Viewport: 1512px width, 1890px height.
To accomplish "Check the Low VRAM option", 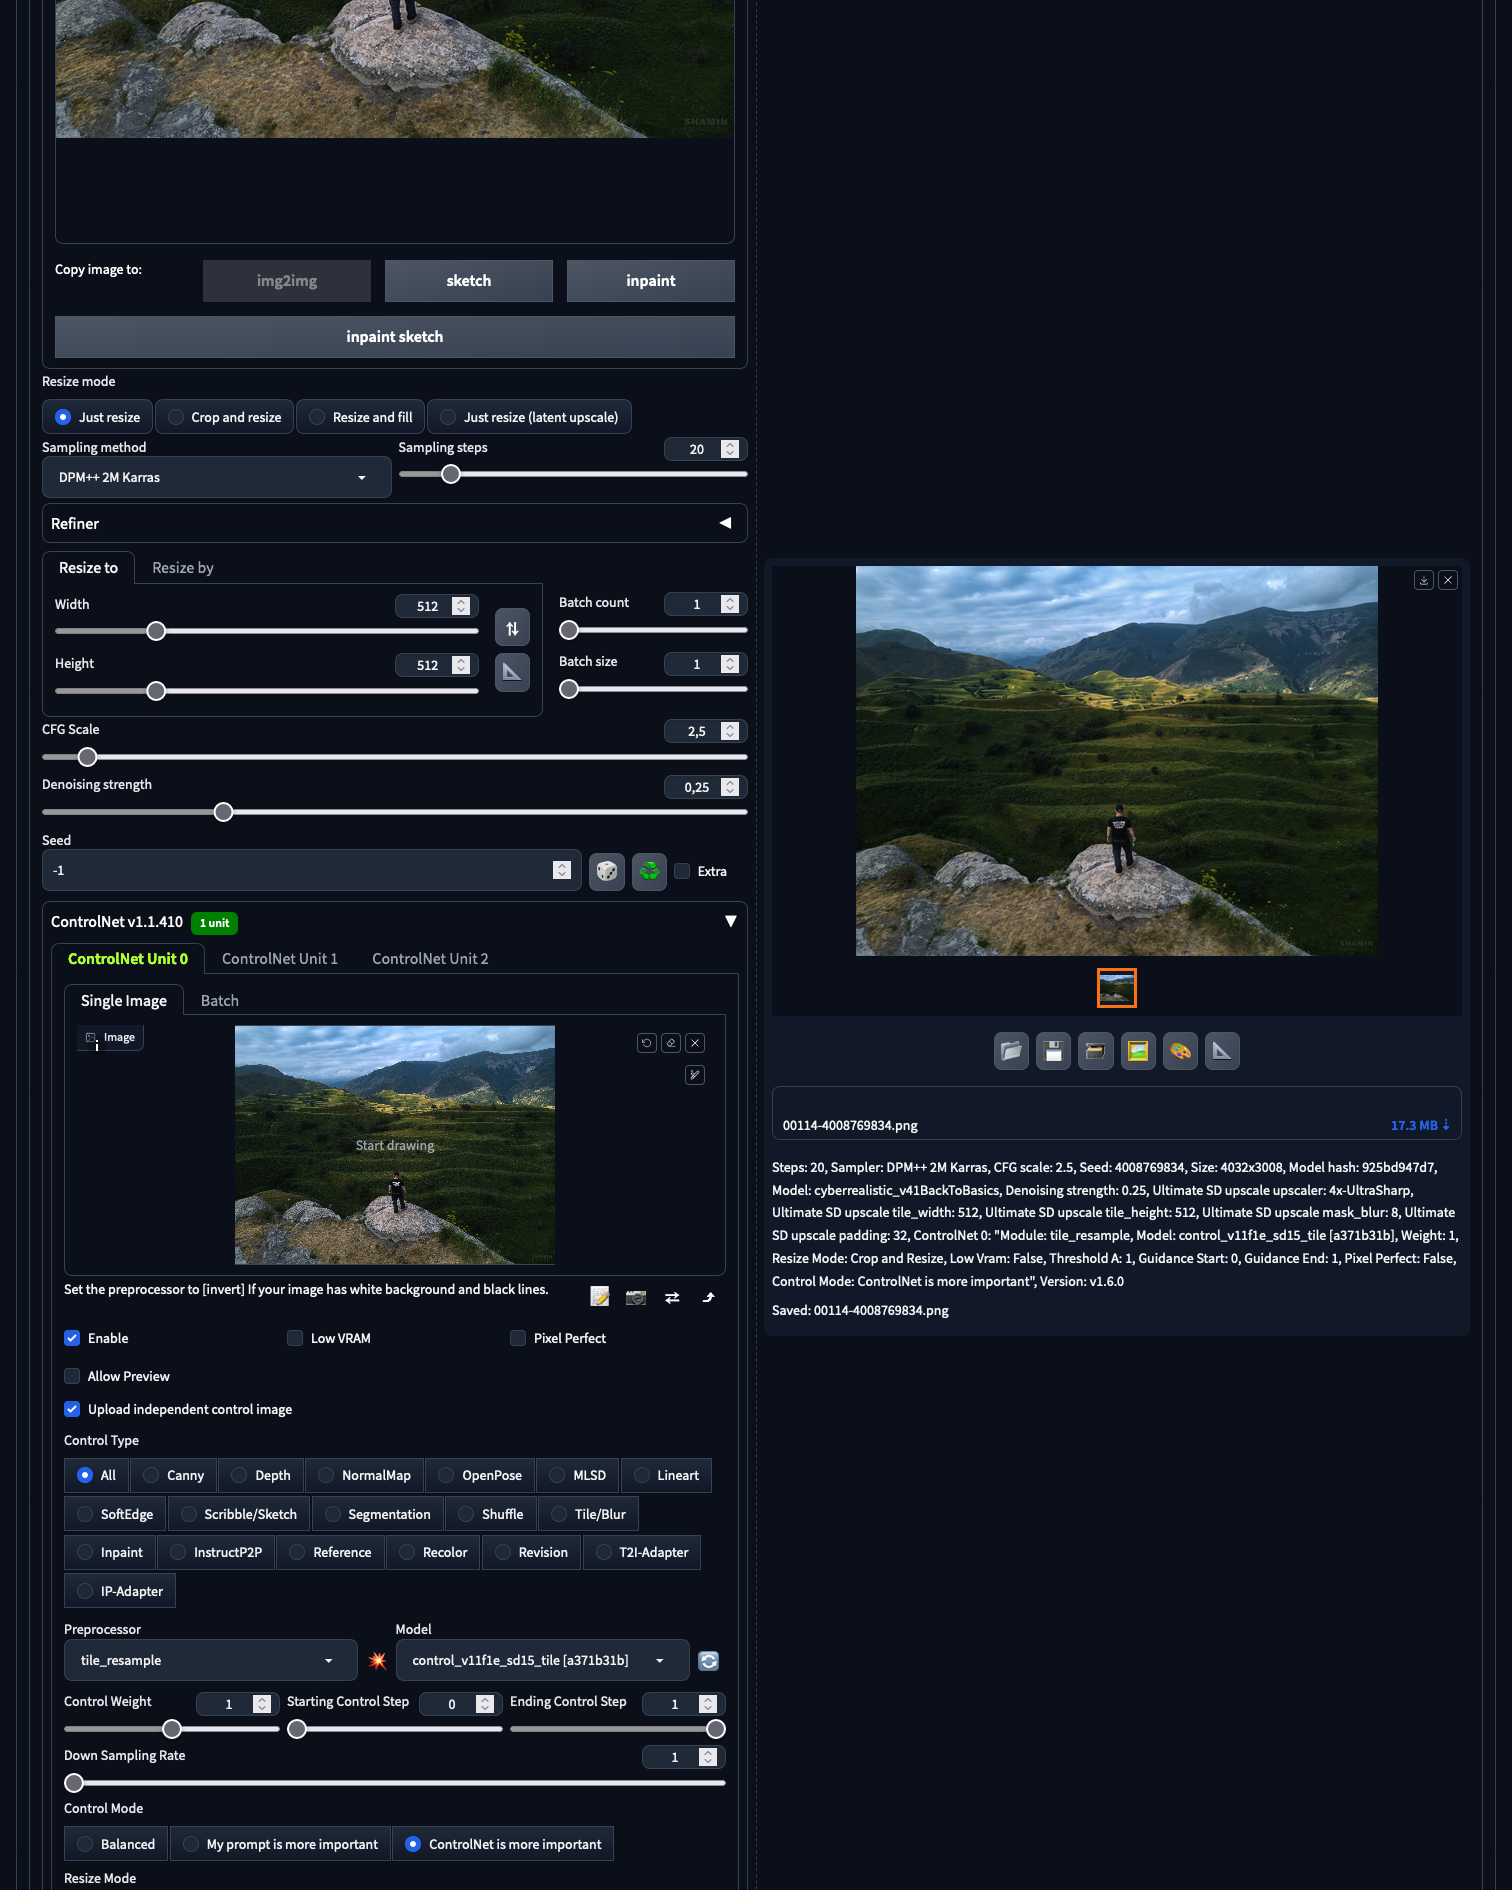I will 295,1338.
